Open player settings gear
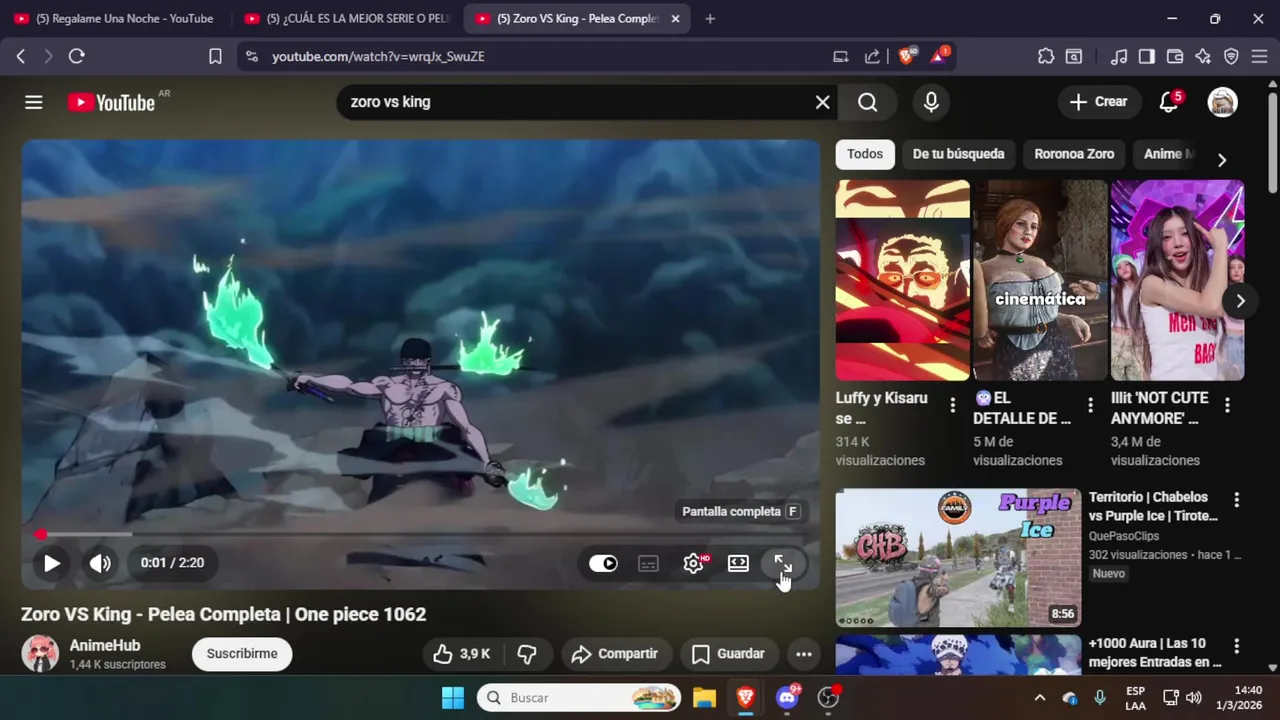1280x720 pixels. pyautogui.click(x=694, y=564)
